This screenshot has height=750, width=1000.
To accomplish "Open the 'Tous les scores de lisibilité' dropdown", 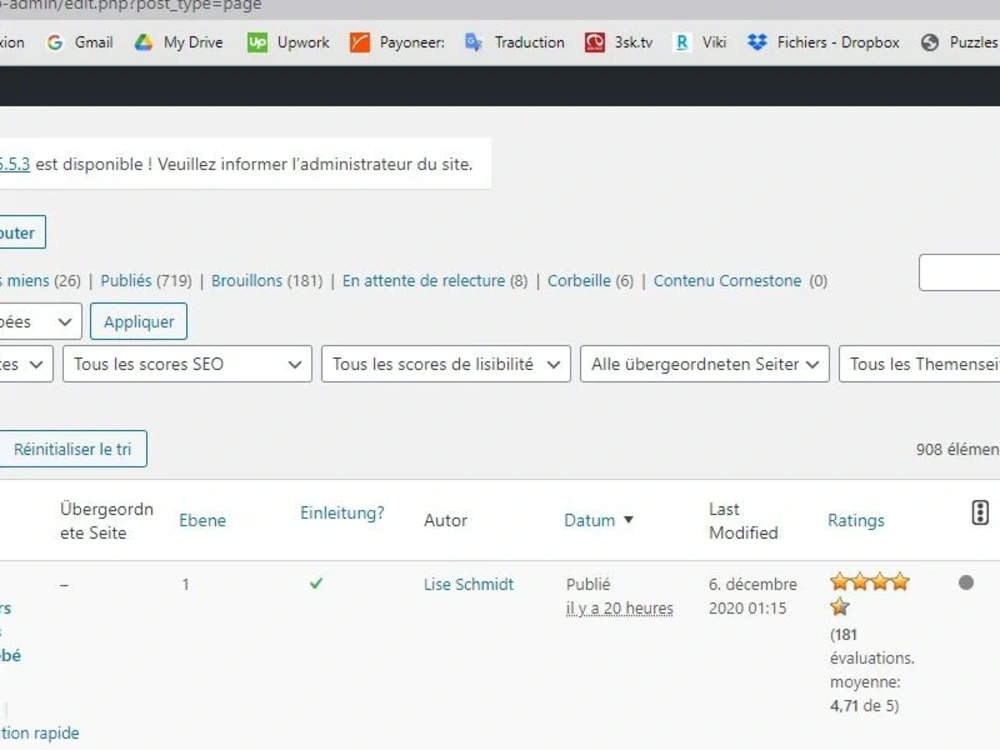I will [x=446, y=364].
